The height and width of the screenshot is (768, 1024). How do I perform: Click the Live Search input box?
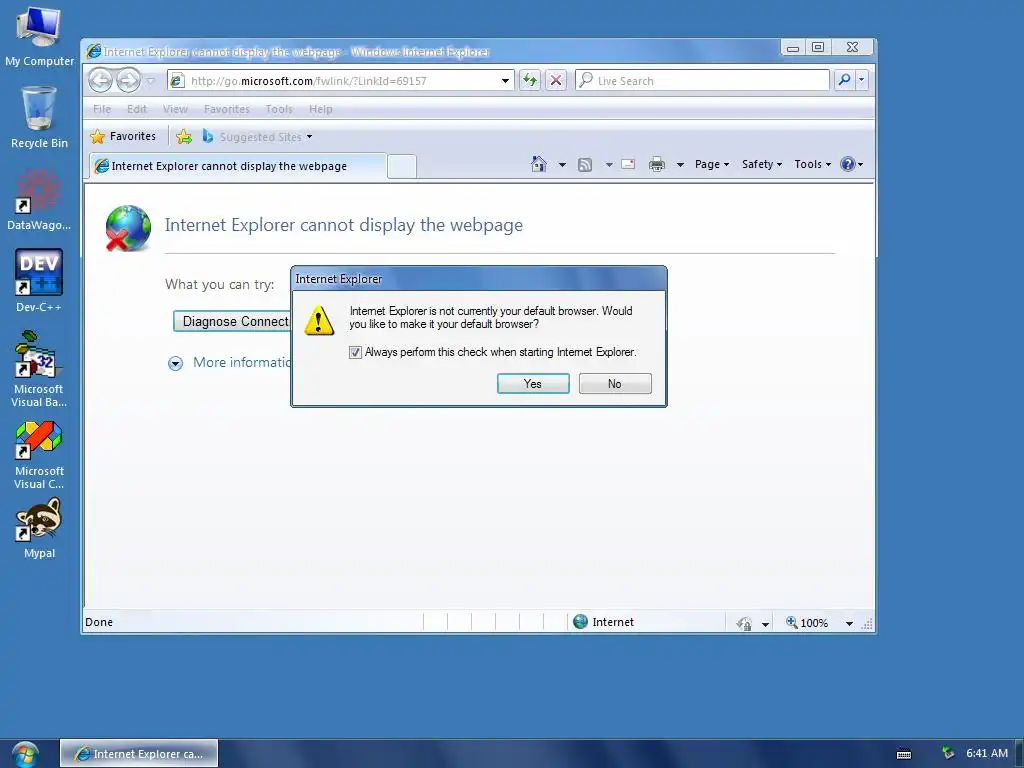[702, 80]
